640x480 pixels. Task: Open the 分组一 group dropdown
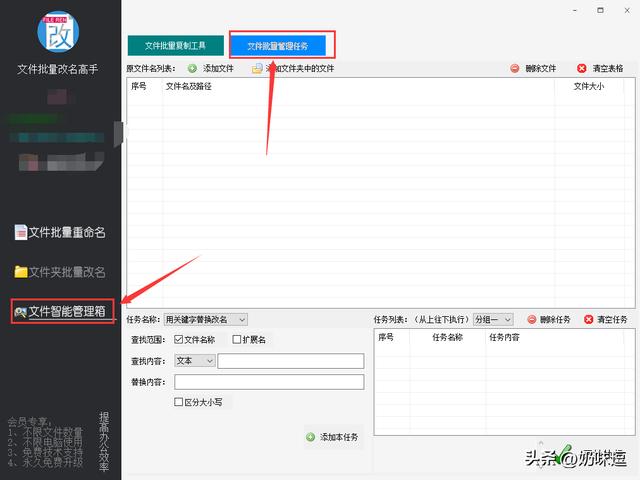[x=493, y=319]
